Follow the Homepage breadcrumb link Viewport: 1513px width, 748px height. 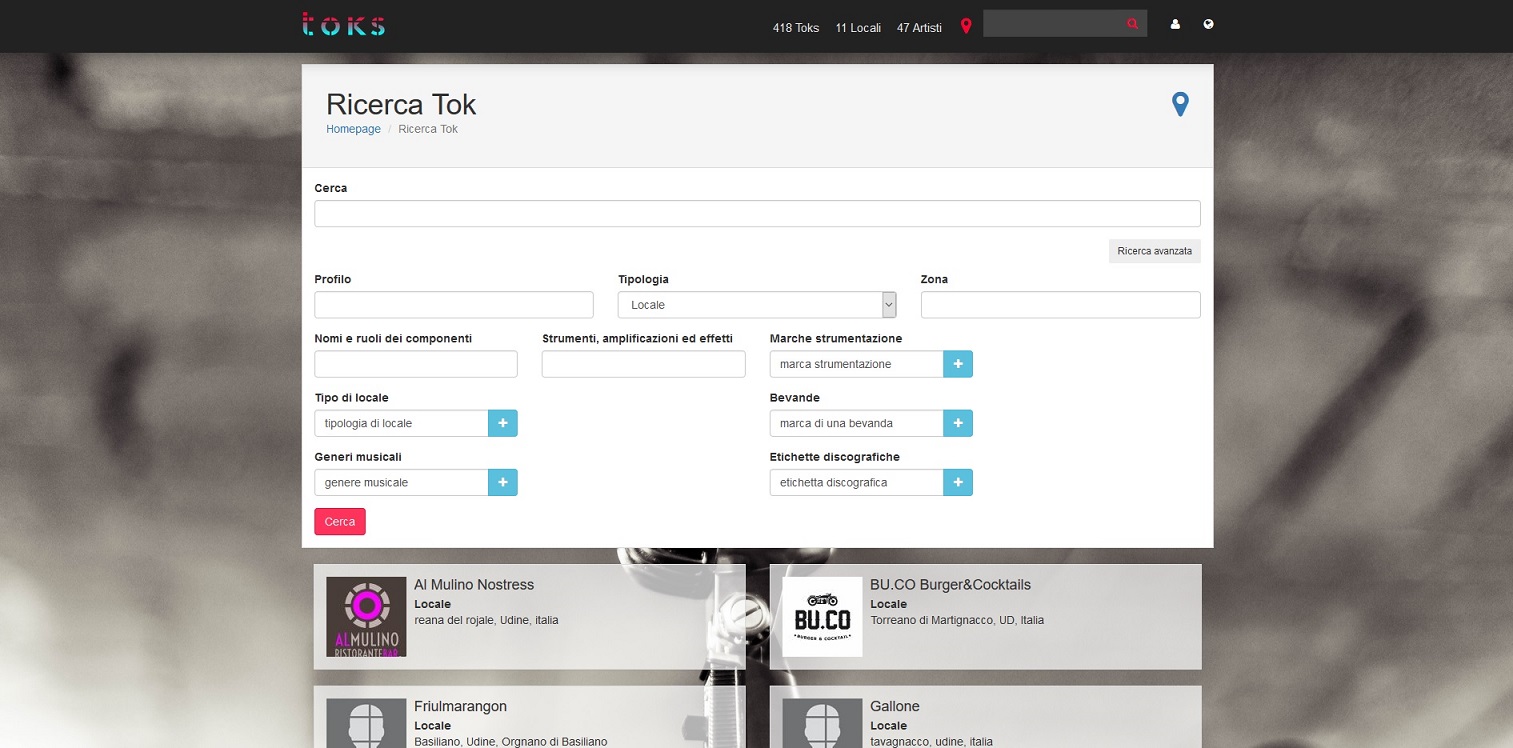pyautogui.click(x=353, y=129)
